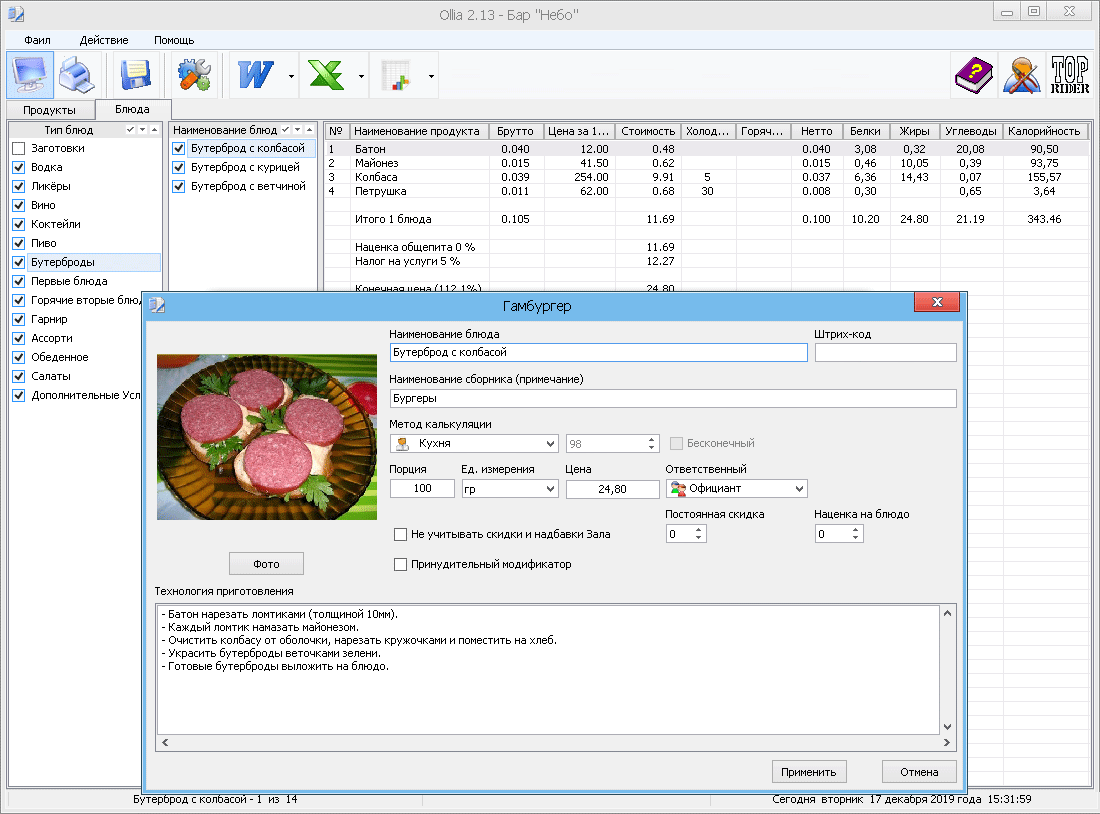Open the Действие menu

(x=104, y=40)
